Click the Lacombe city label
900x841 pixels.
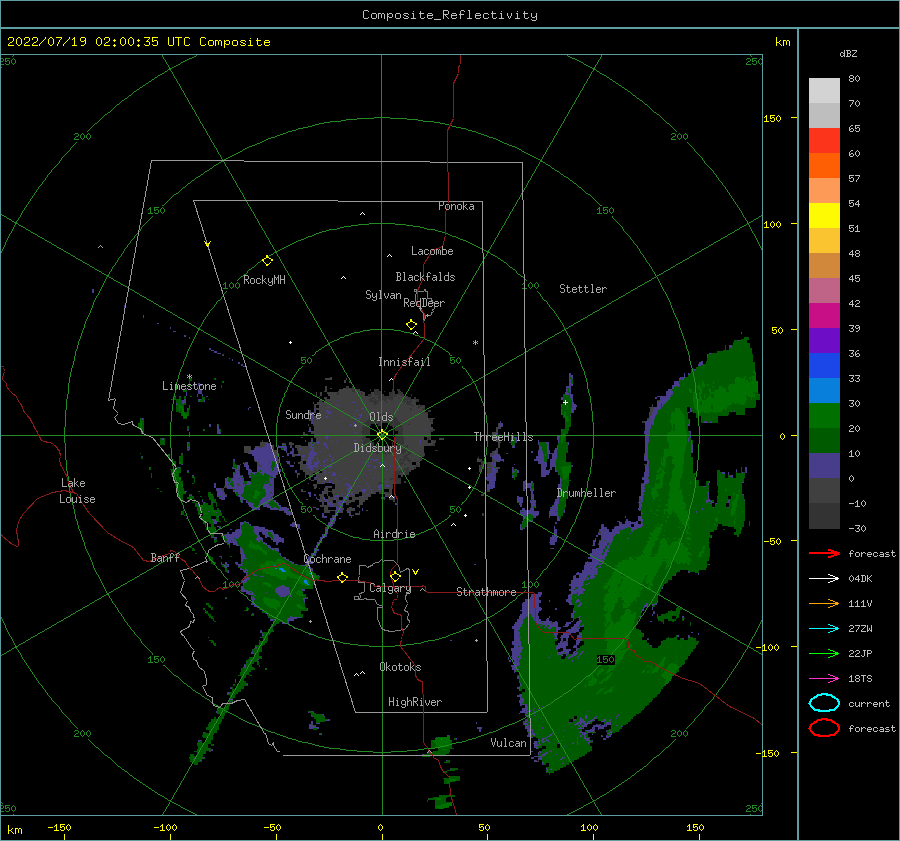click(432, 251)
